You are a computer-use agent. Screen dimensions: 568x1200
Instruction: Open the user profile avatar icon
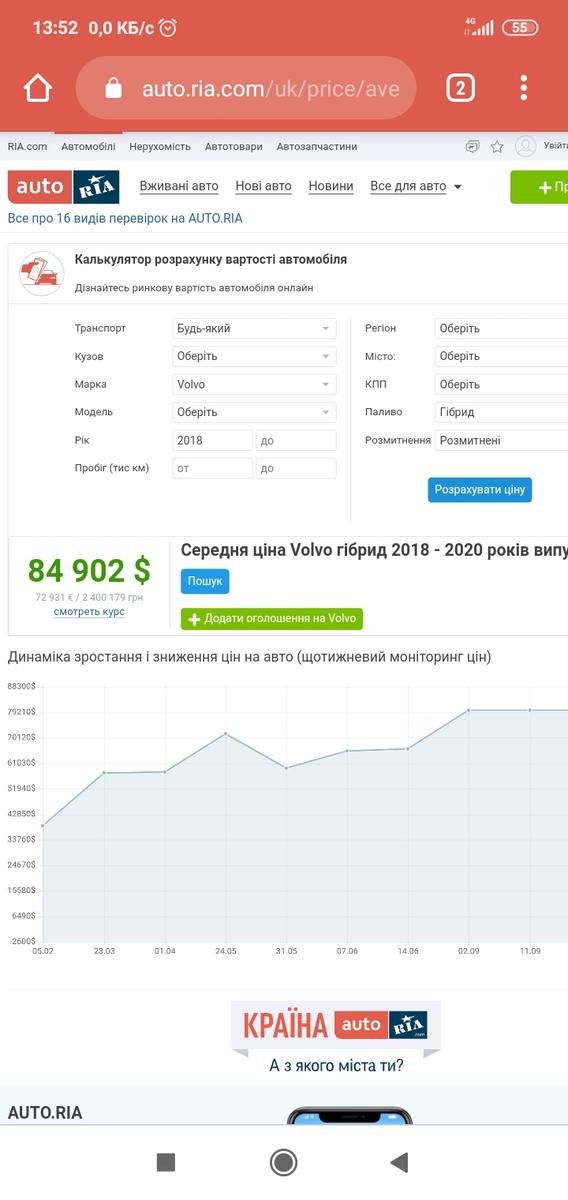click(525, 146)
